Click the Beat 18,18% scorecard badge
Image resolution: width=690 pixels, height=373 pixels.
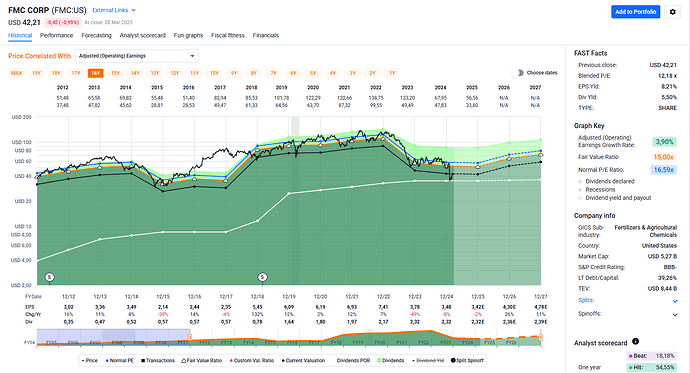coord(651,355)
